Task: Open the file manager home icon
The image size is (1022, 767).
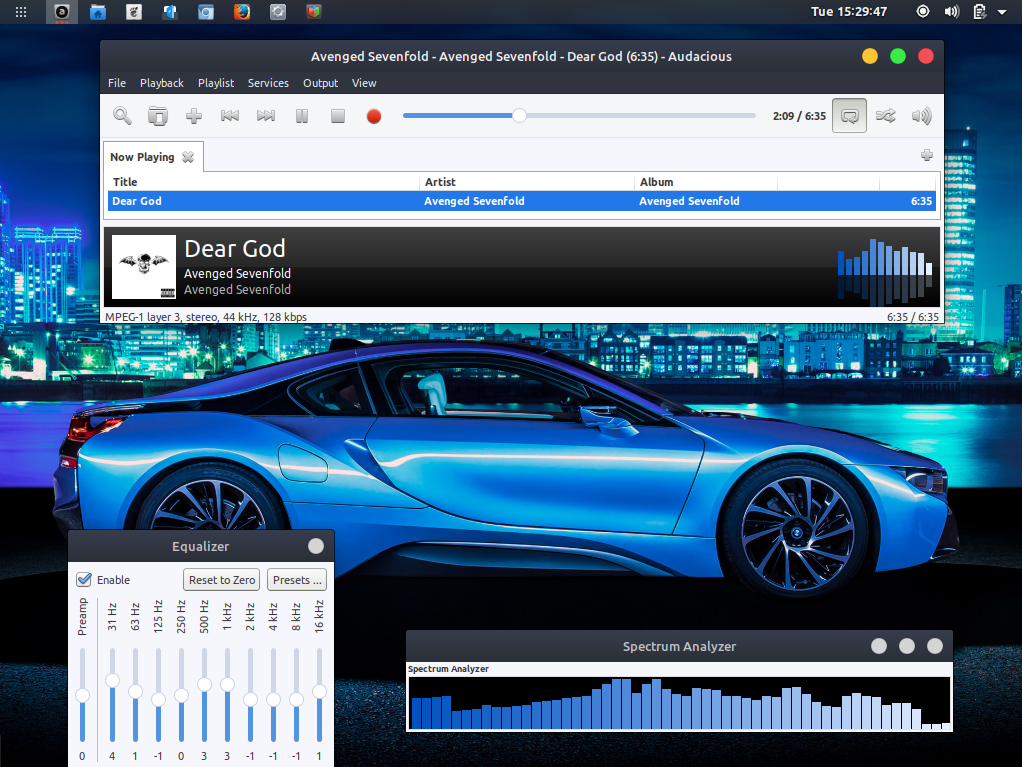Action: (x=98, y=12)
